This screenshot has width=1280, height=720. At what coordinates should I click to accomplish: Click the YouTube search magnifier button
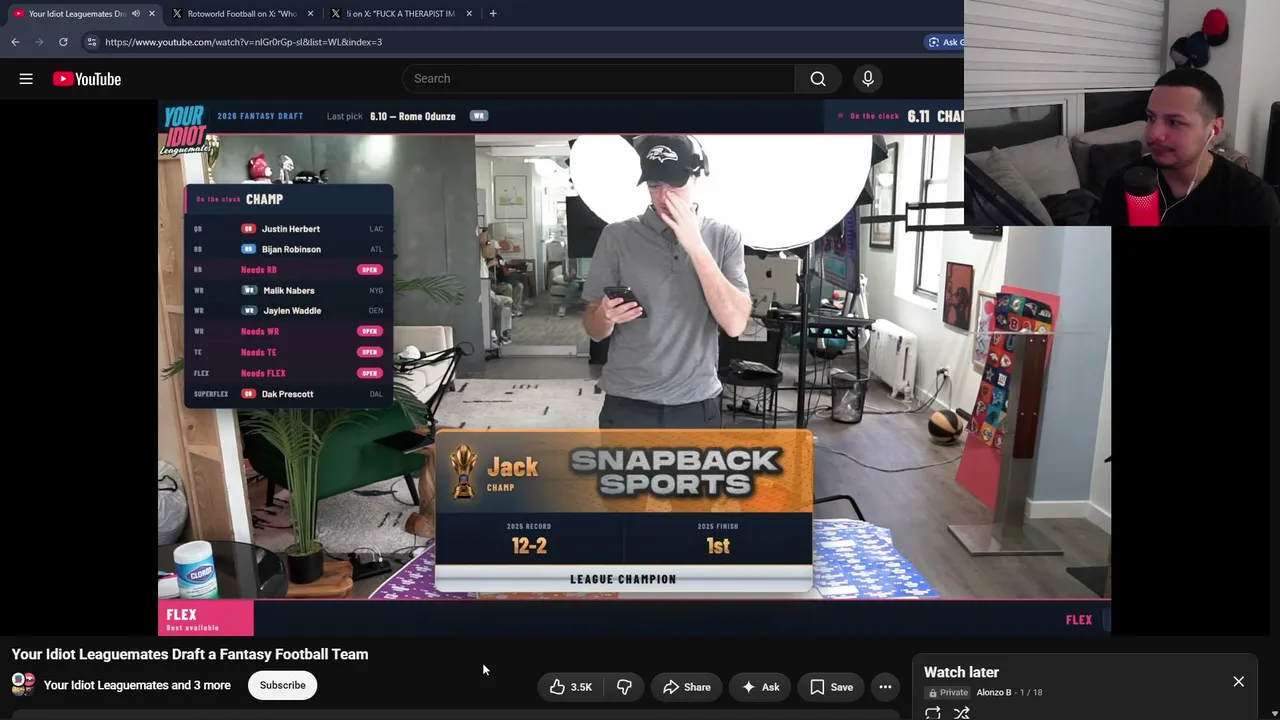[818, 79]
